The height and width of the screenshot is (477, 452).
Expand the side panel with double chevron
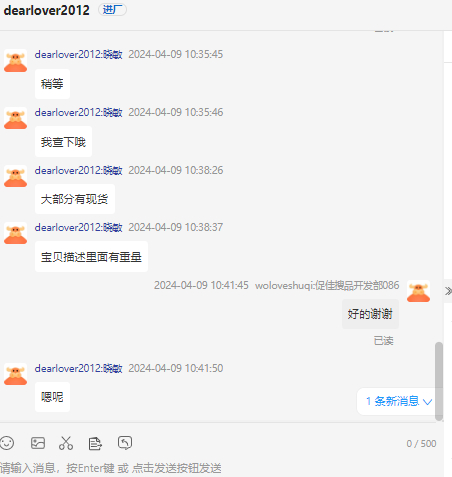(448, 291)
